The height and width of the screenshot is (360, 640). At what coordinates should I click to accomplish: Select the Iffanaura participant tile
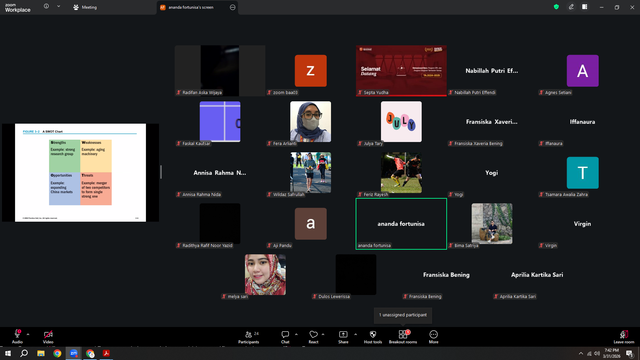(582, 122)
